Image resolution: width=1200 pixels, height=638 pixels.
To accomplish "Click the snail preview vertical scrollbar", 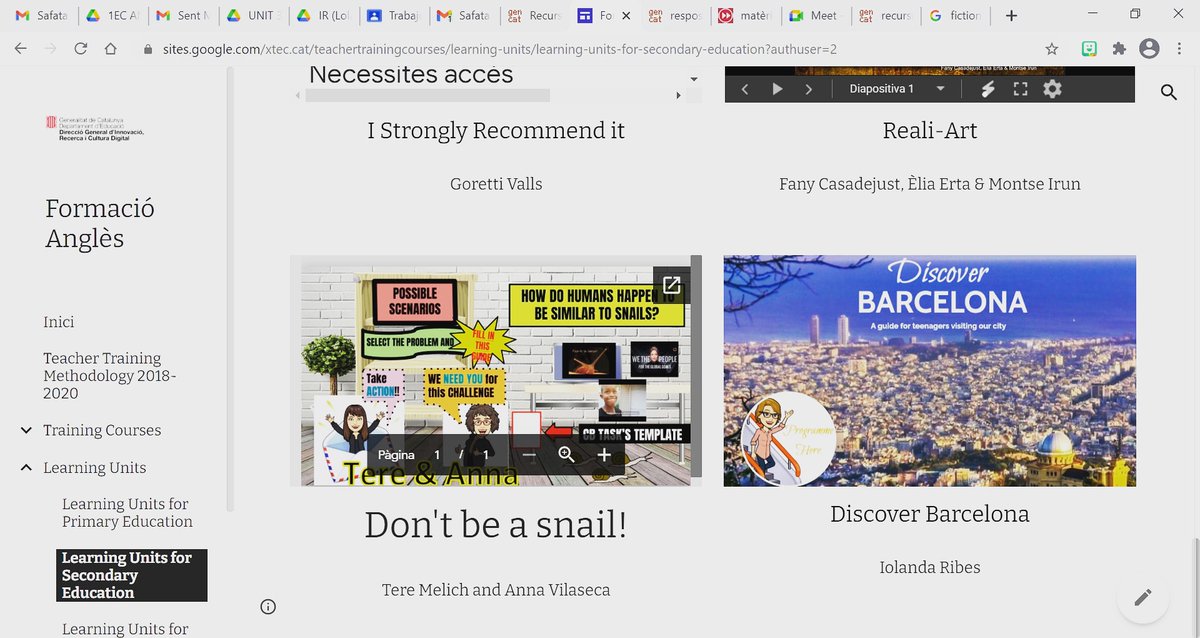I will [x=697, y=366].
